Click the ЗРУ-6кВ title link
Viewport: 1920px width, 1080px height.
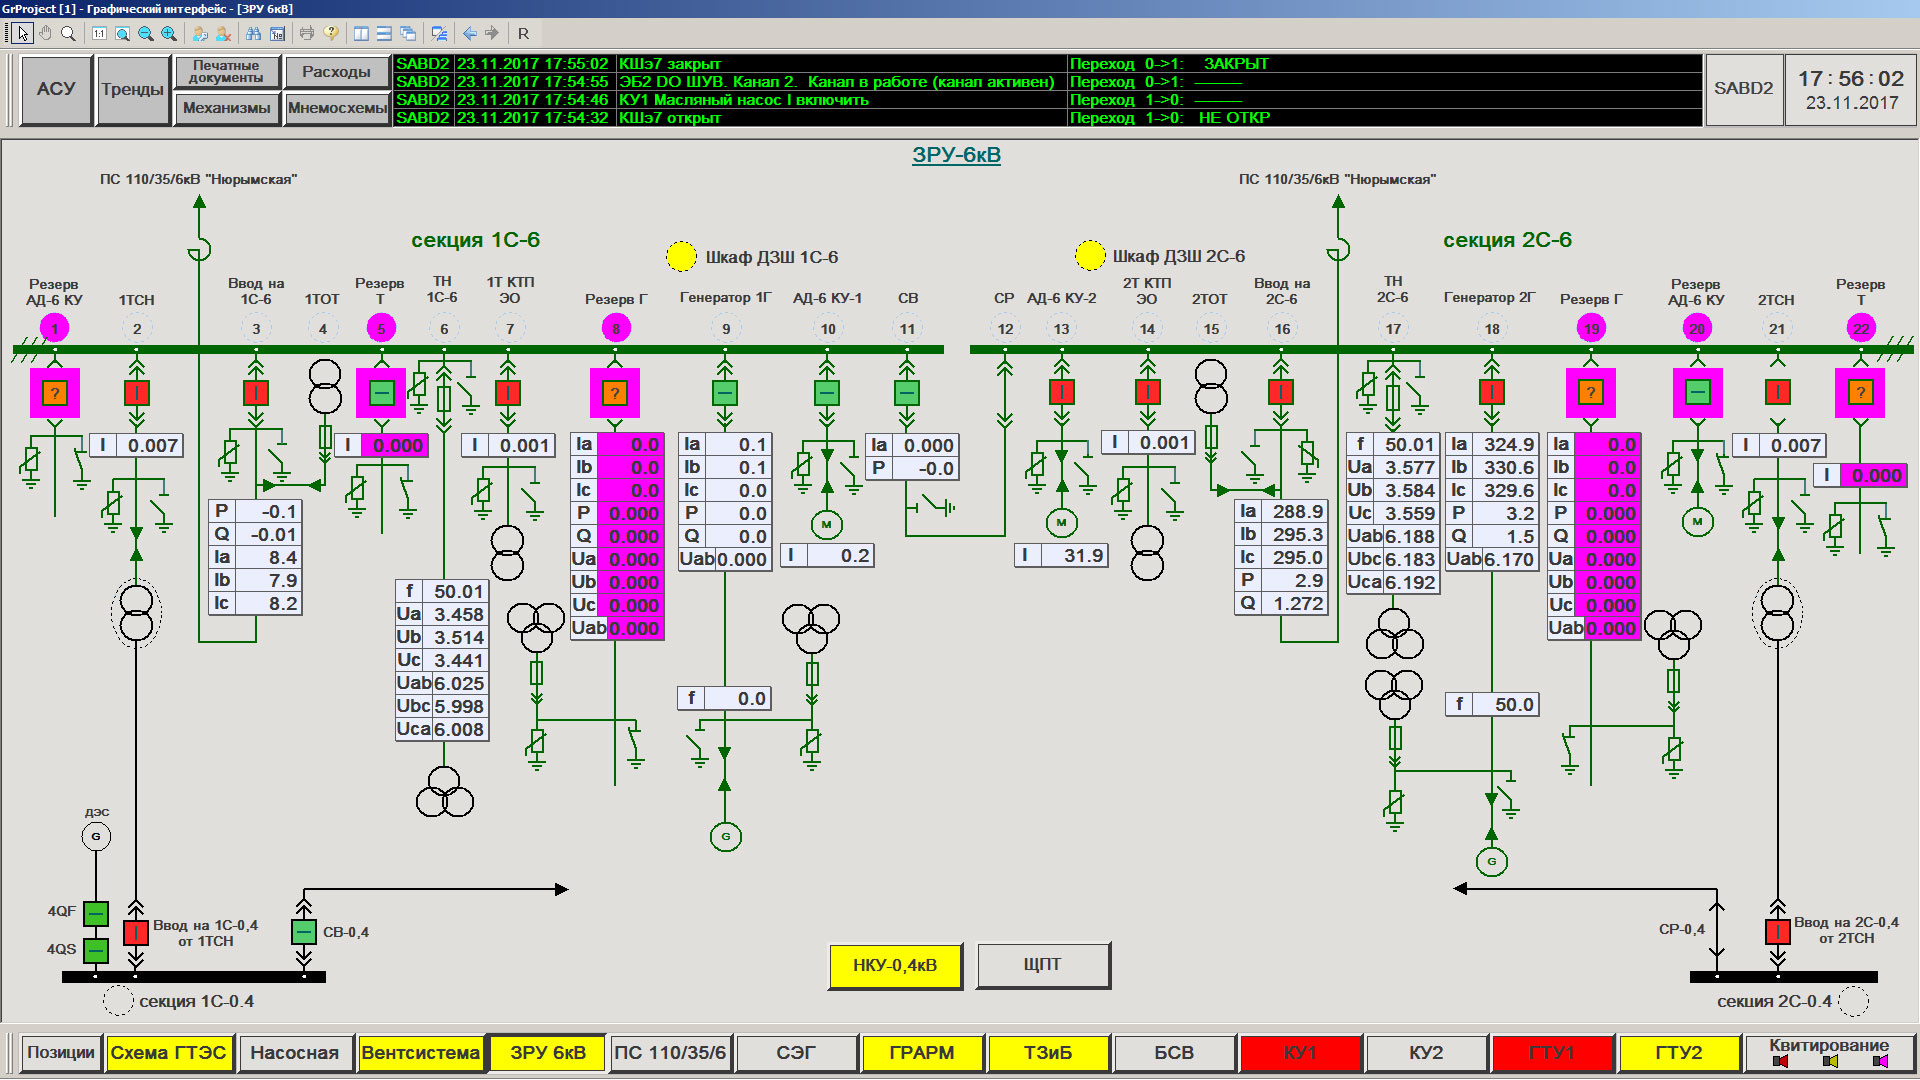(x=956, y=155)
